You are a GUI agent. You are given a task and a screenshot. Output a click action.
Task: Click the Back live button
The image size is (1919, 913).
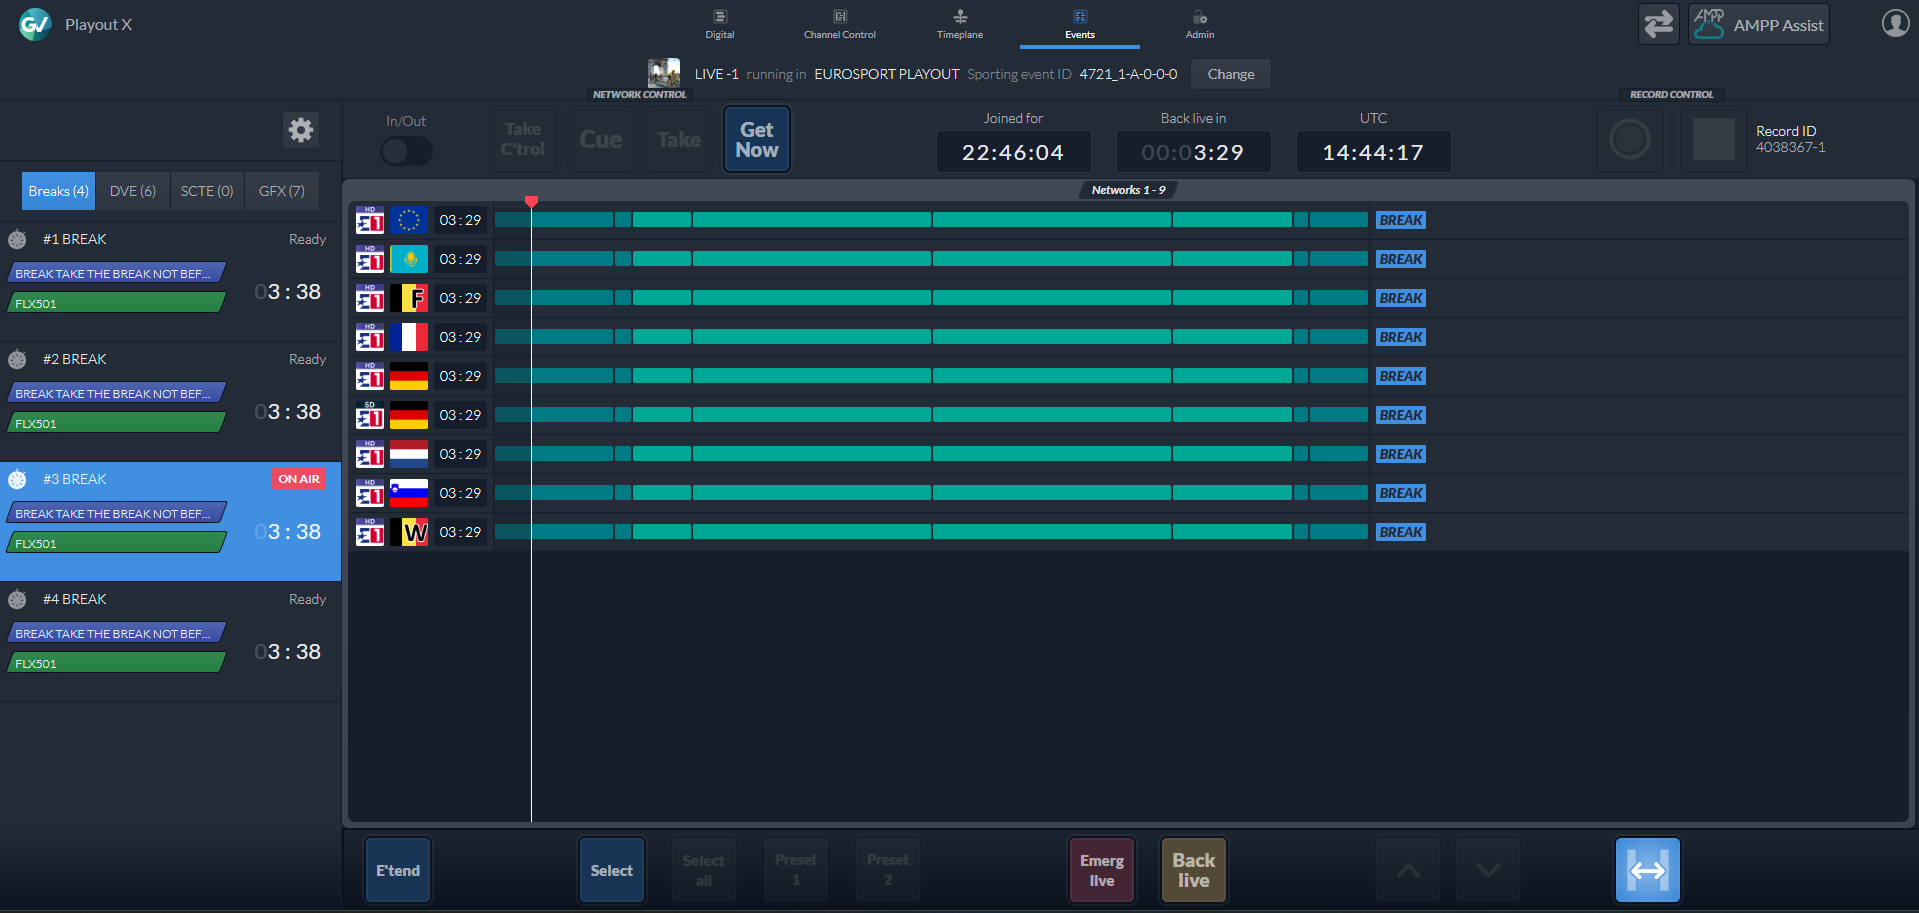[x=1194, y=870]
